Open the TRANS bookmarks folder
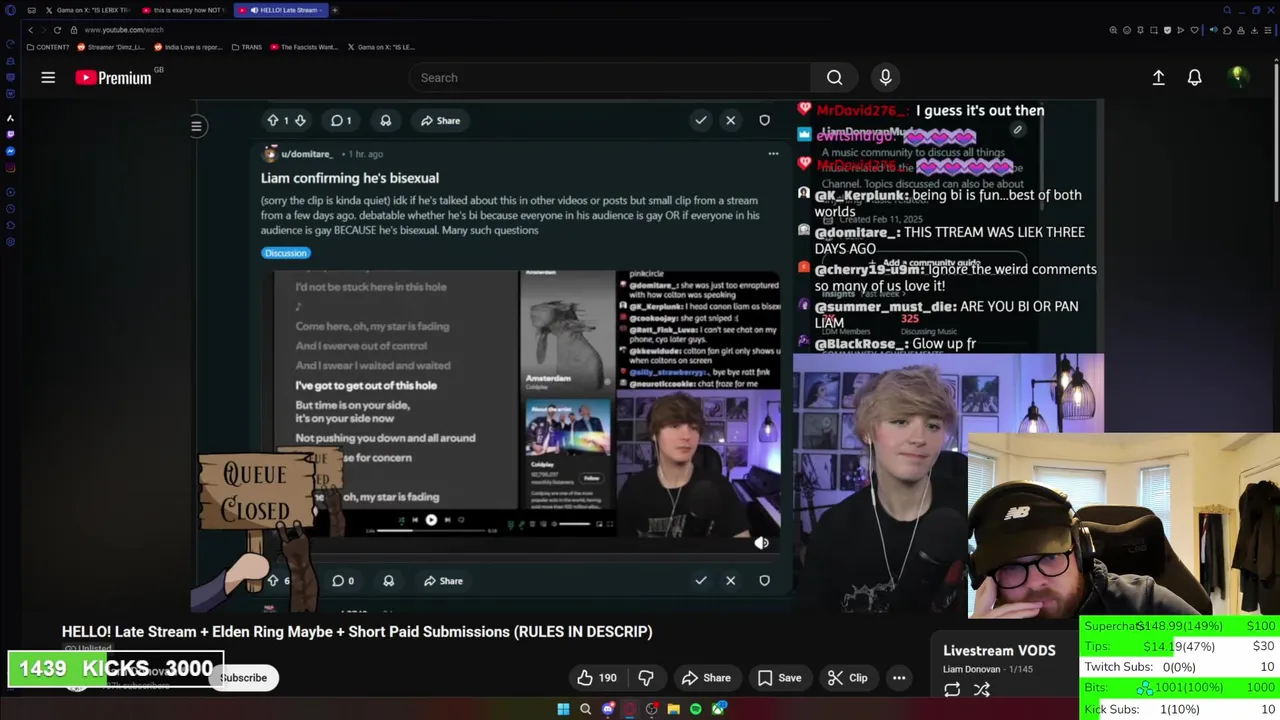The image size is (1280, 720). tap(249, 47)
